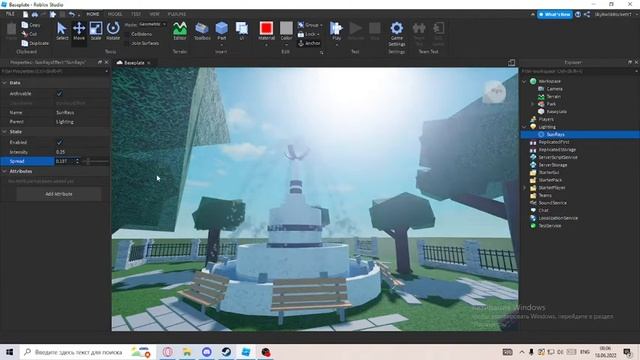Image resolution: width=640 pixels, height=360 pixels.
Task: Select SoundService in Explorer
Action: (552, 203)
